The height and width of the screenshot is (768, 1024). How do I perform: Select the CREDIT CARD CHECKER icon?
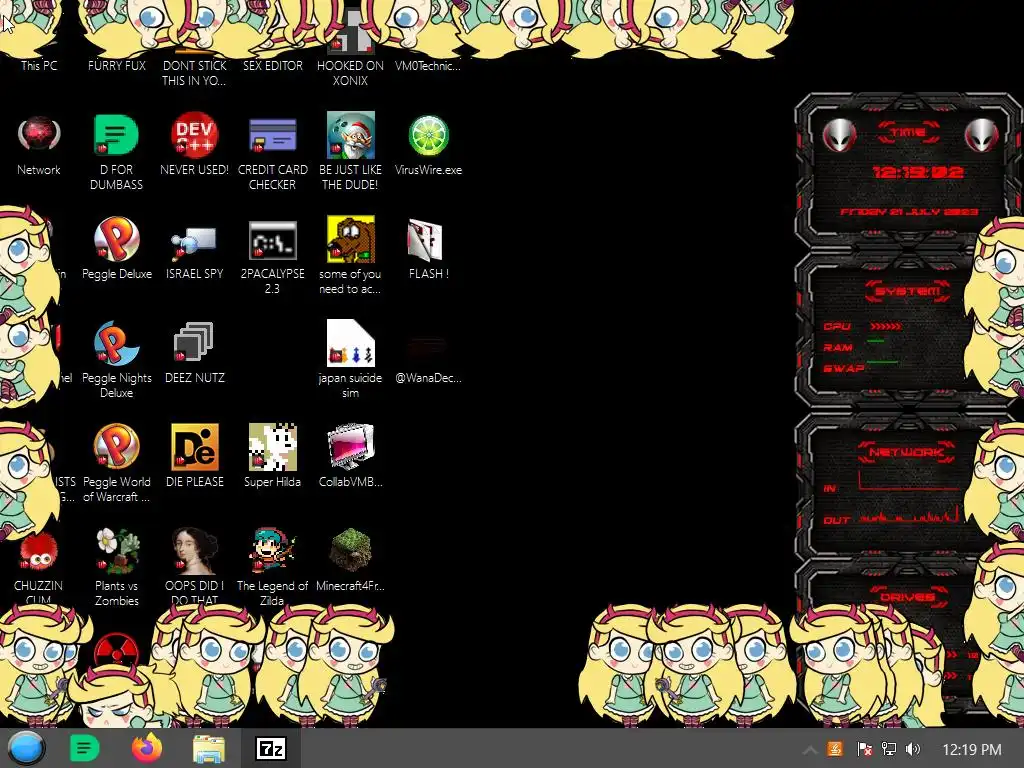click(x=272, y=136)
